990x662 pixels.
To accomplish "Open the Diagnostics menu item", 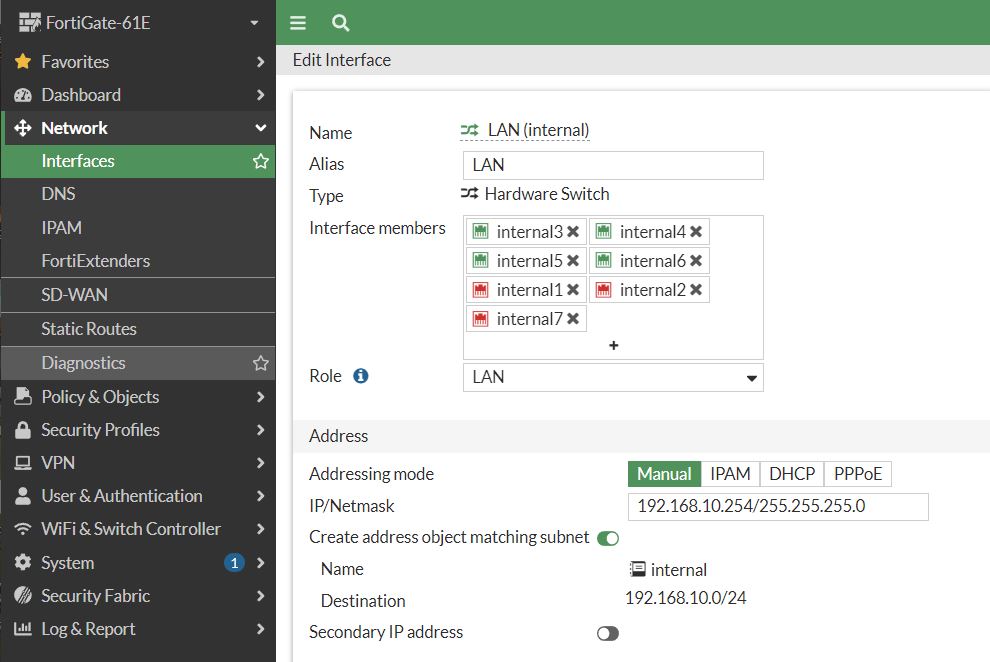I will click(138, 363).
